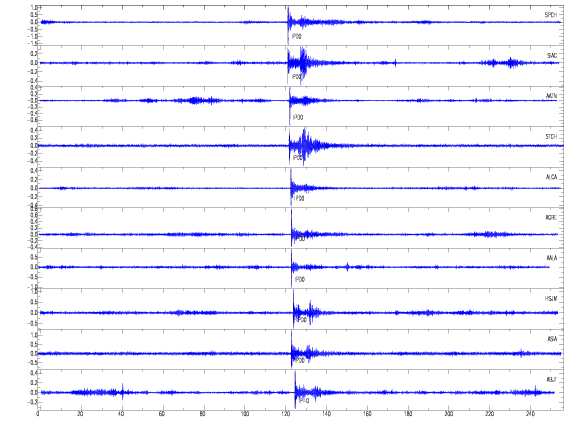Select the HSJM station label
This screenshot has width=580, height=440.
pos(551,298)
